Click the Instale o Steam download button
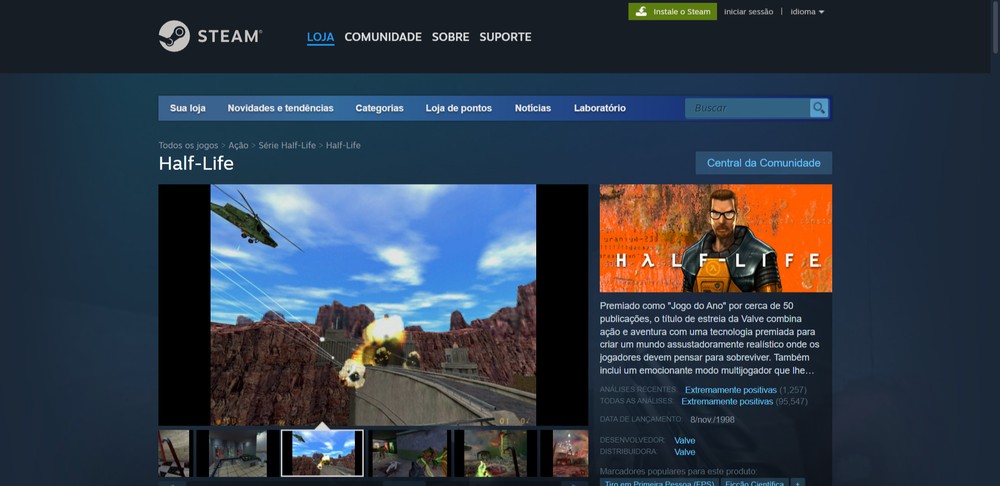This screenshot has width=1000, height=486. (x=672, y=11)
